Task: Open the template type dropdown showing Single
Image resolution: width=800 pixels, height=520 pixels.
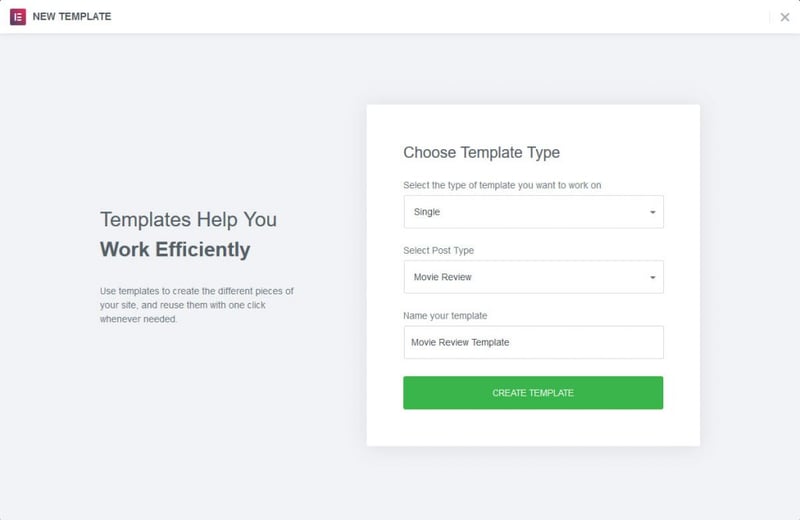Action: pos(532,212)
